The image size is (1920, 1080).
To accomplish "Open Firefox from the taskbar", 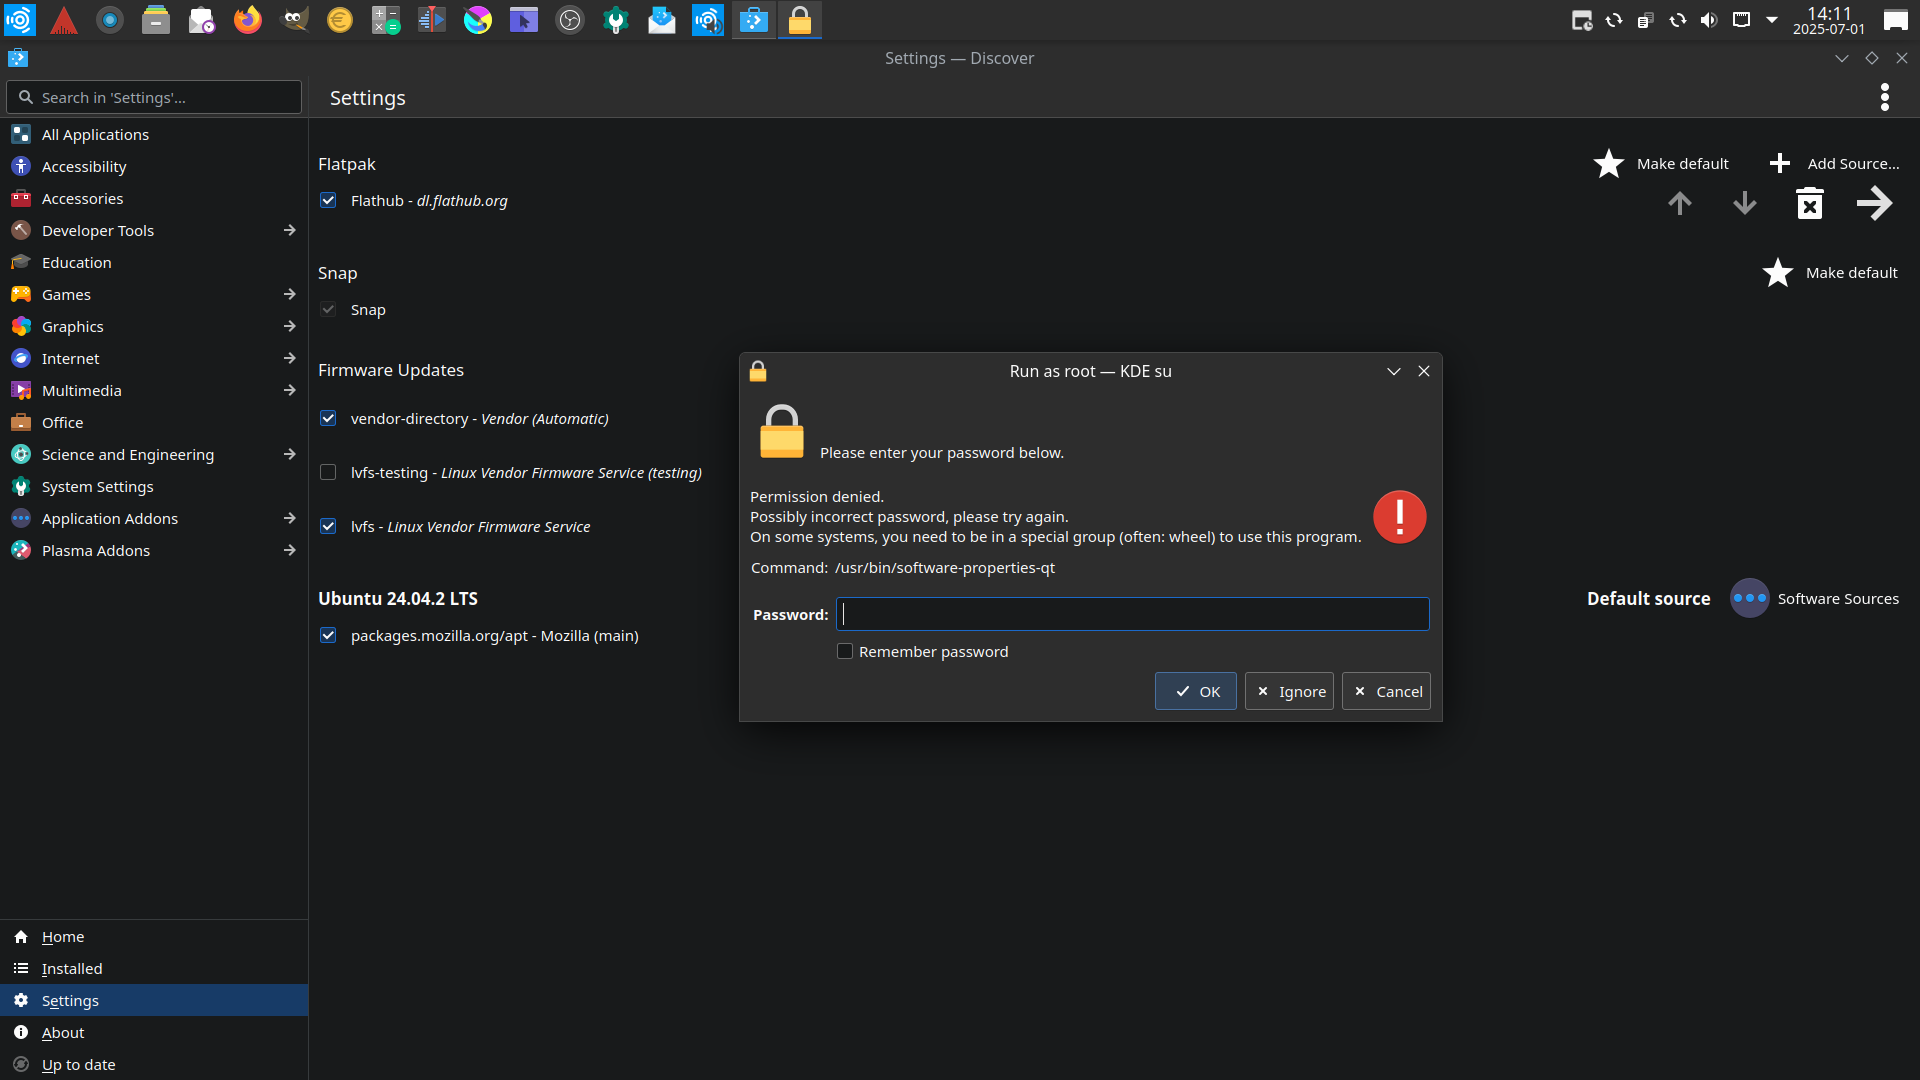I will tap(247, 20).
